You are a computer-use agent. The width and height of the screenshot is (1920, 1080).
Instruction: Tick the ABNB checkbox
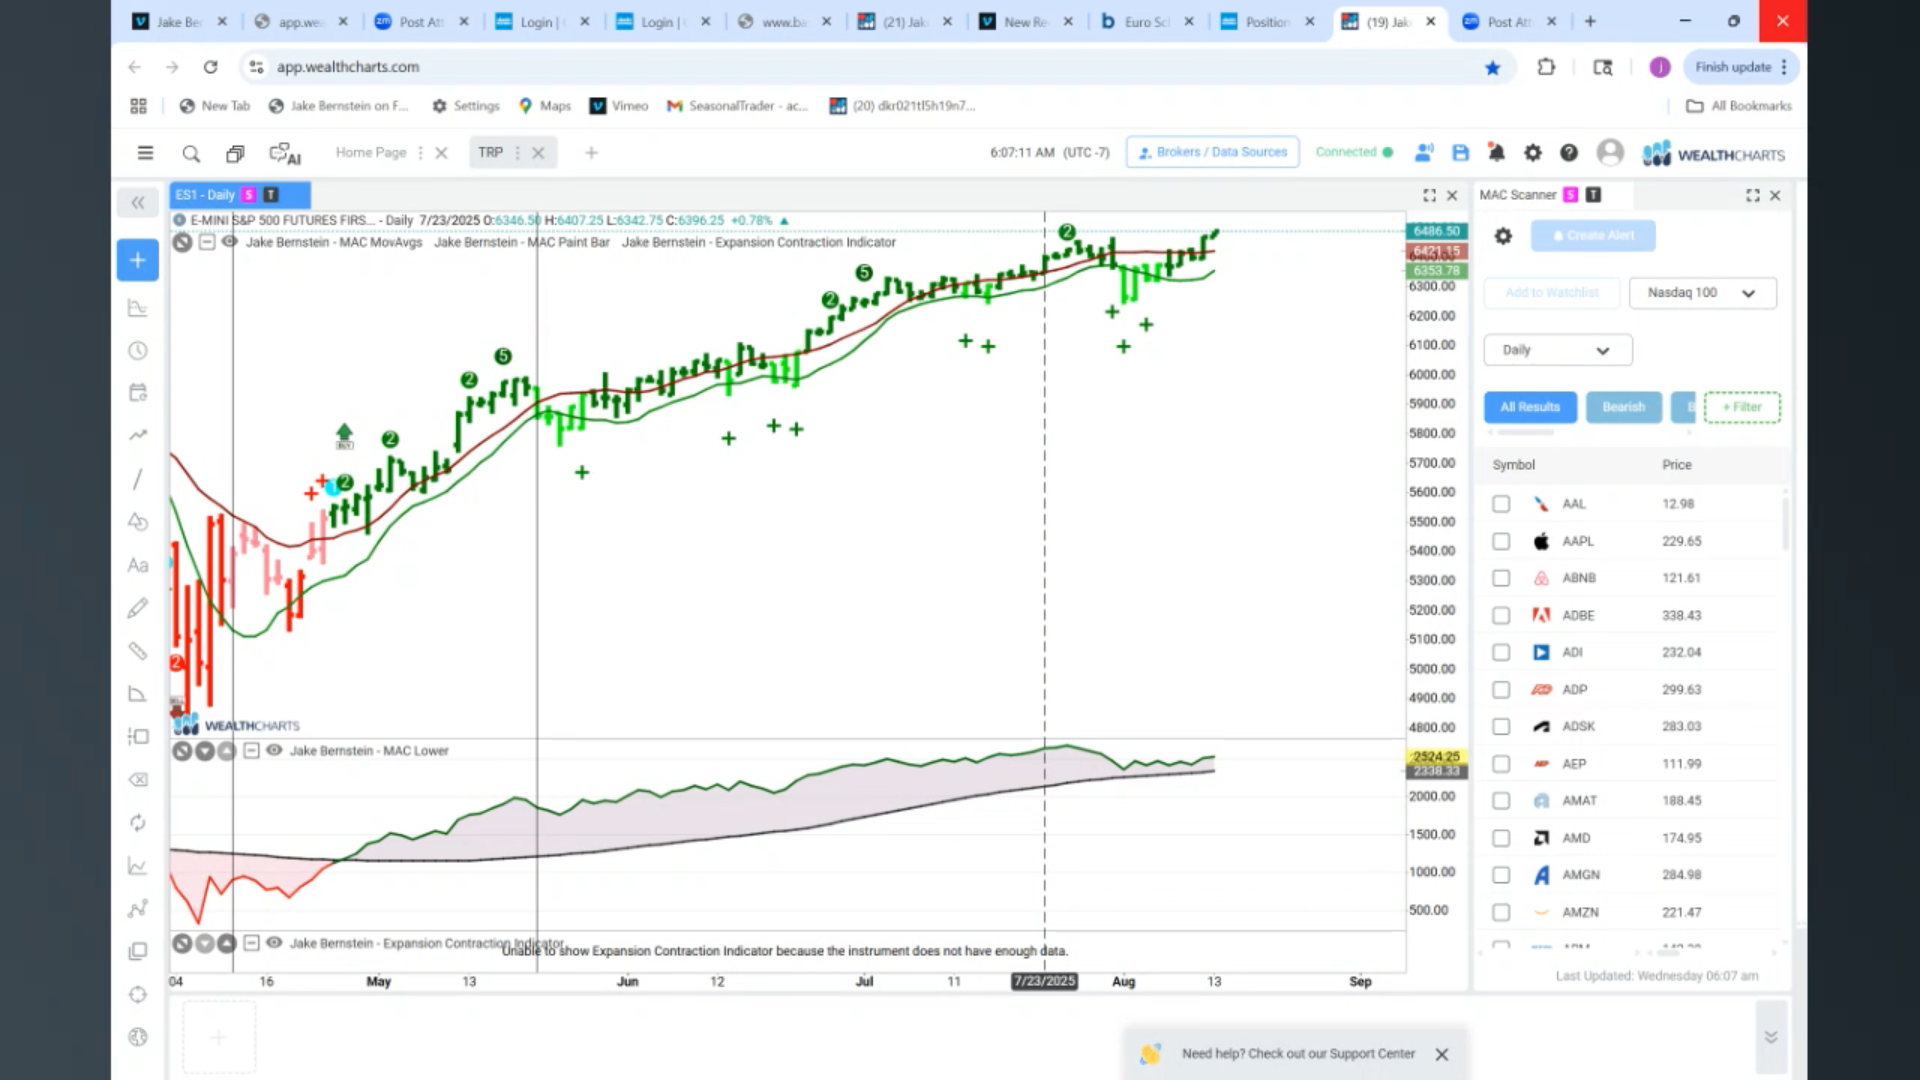(x=1501, y=578)
